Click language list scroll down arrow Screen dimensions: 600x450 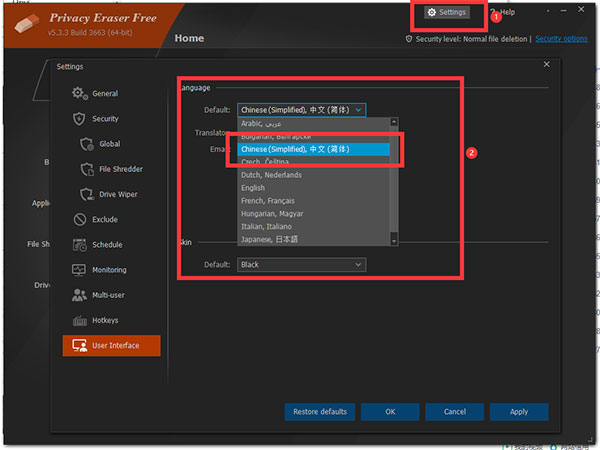[x=394, y=241]
